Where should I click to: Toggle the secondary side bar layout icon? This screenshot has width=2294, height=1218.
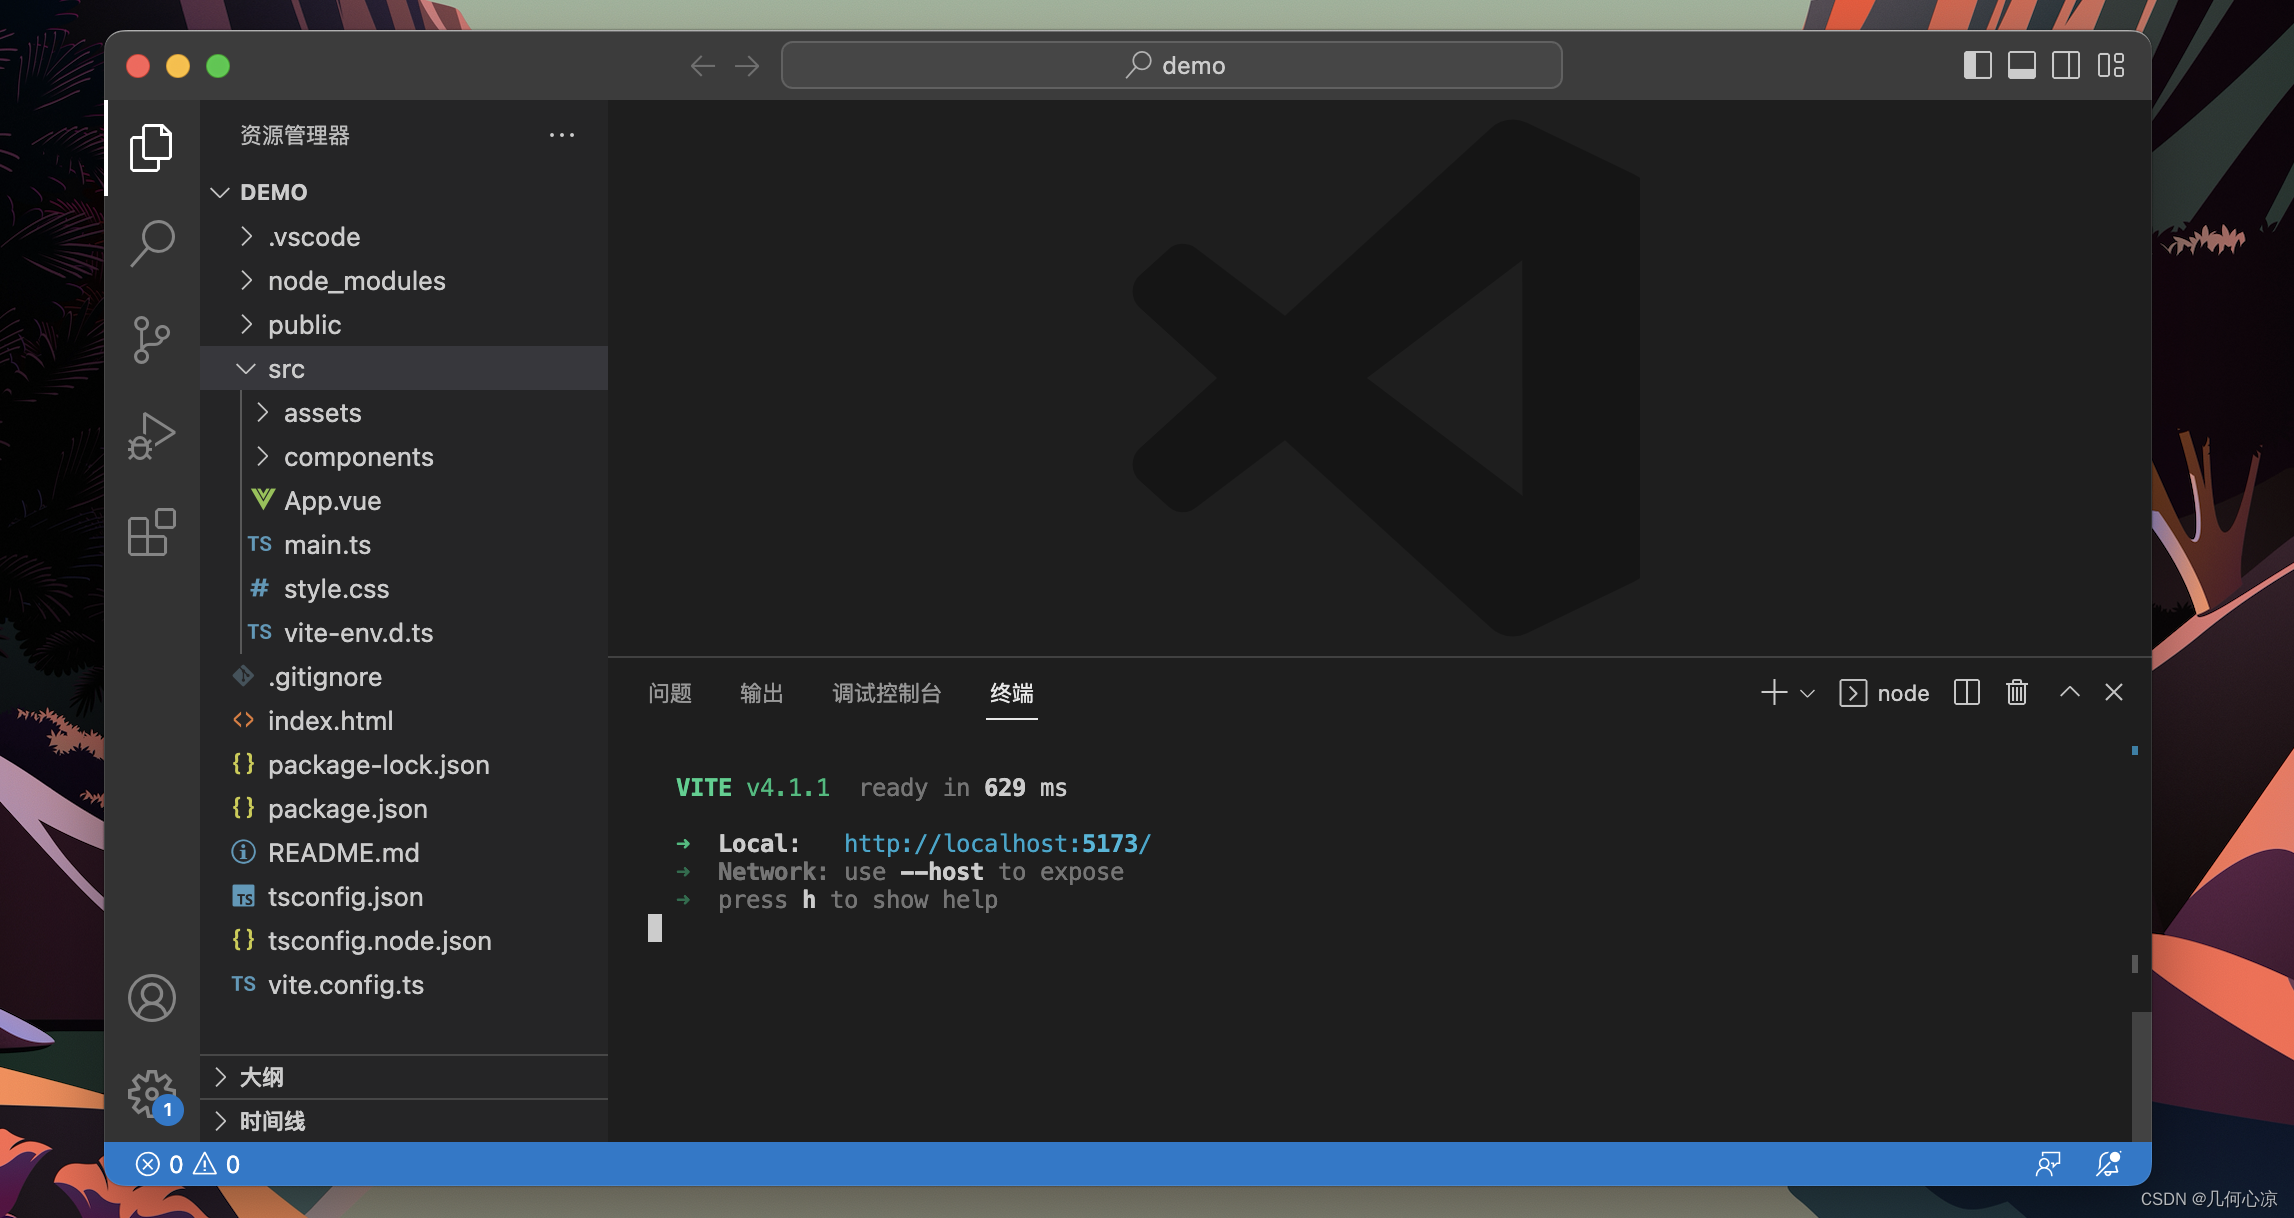(2066, 66)
